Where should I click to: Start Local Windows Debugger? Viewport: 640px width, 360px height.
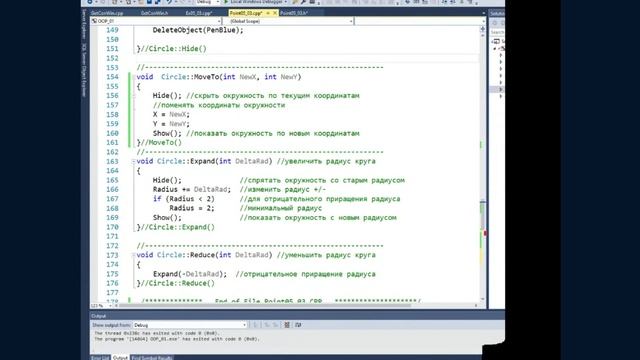pos(256,2)
